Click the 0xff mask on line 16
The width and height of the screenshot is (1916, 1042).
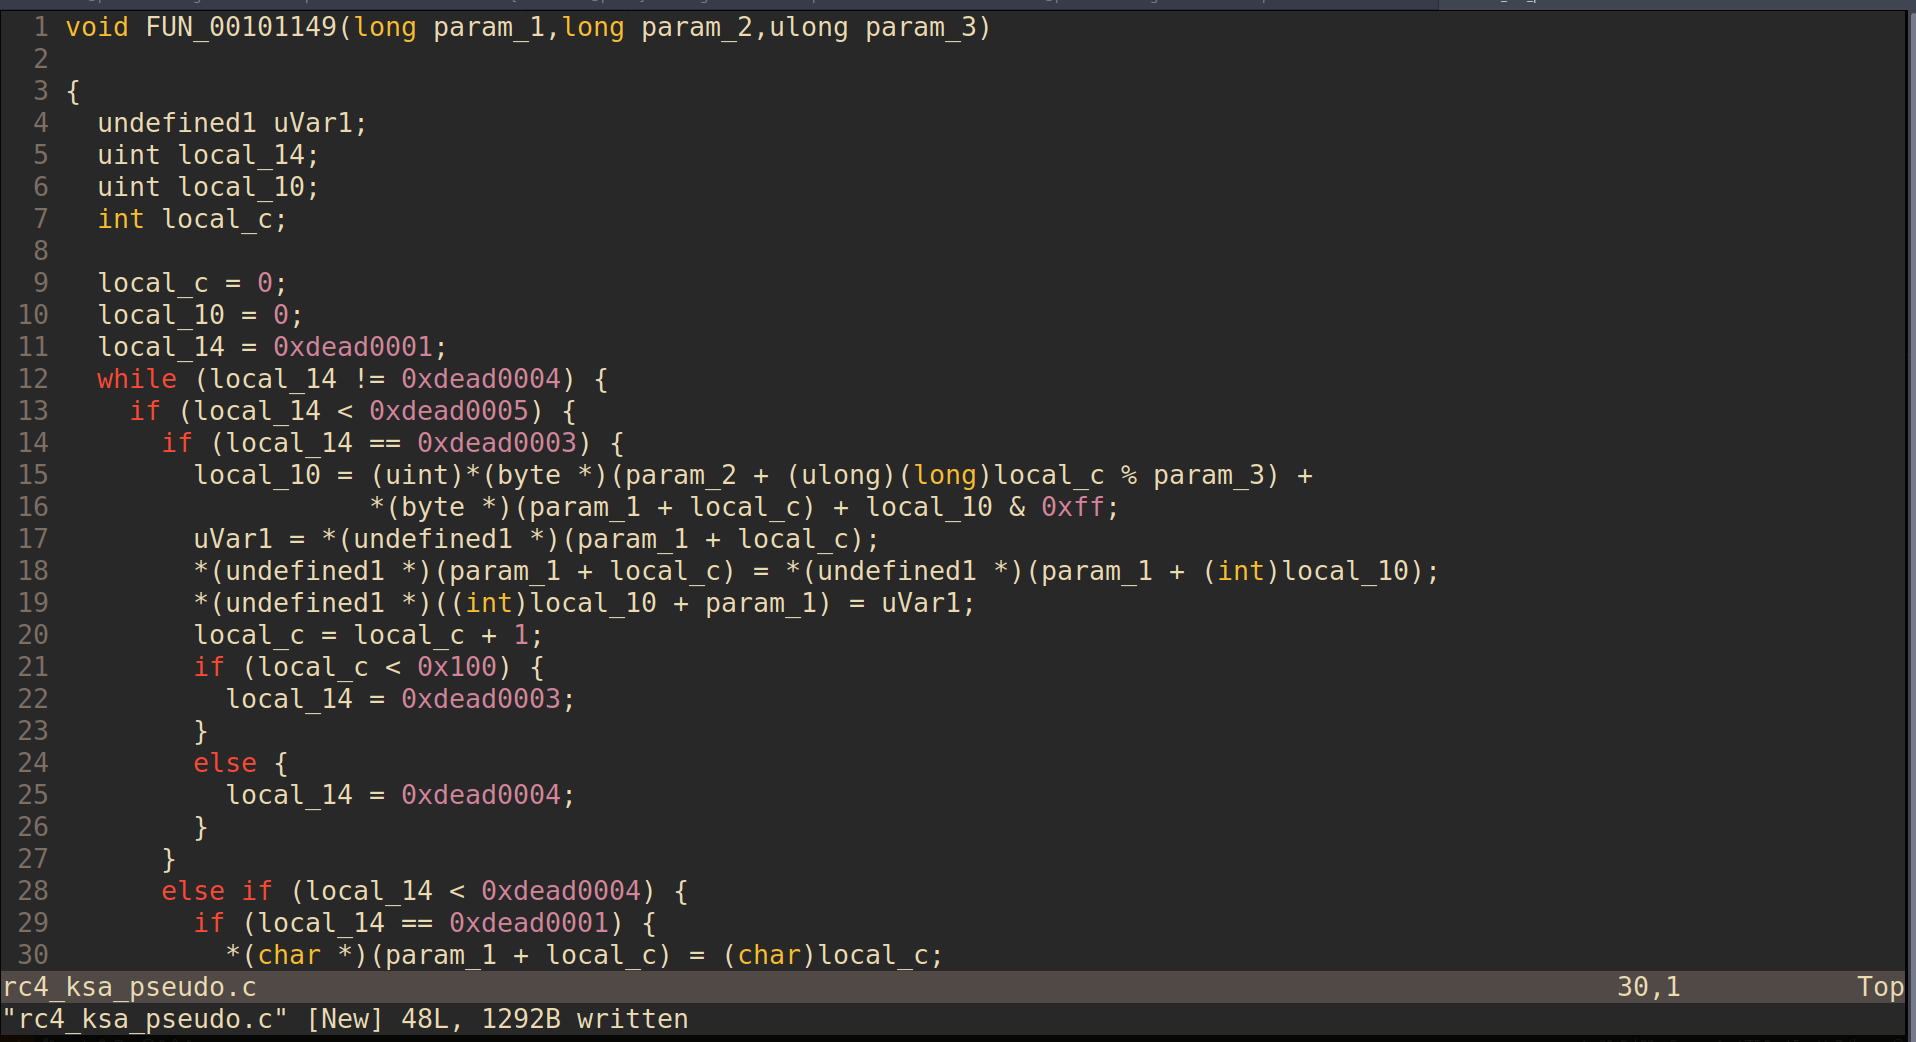[x=1073, y=507]
